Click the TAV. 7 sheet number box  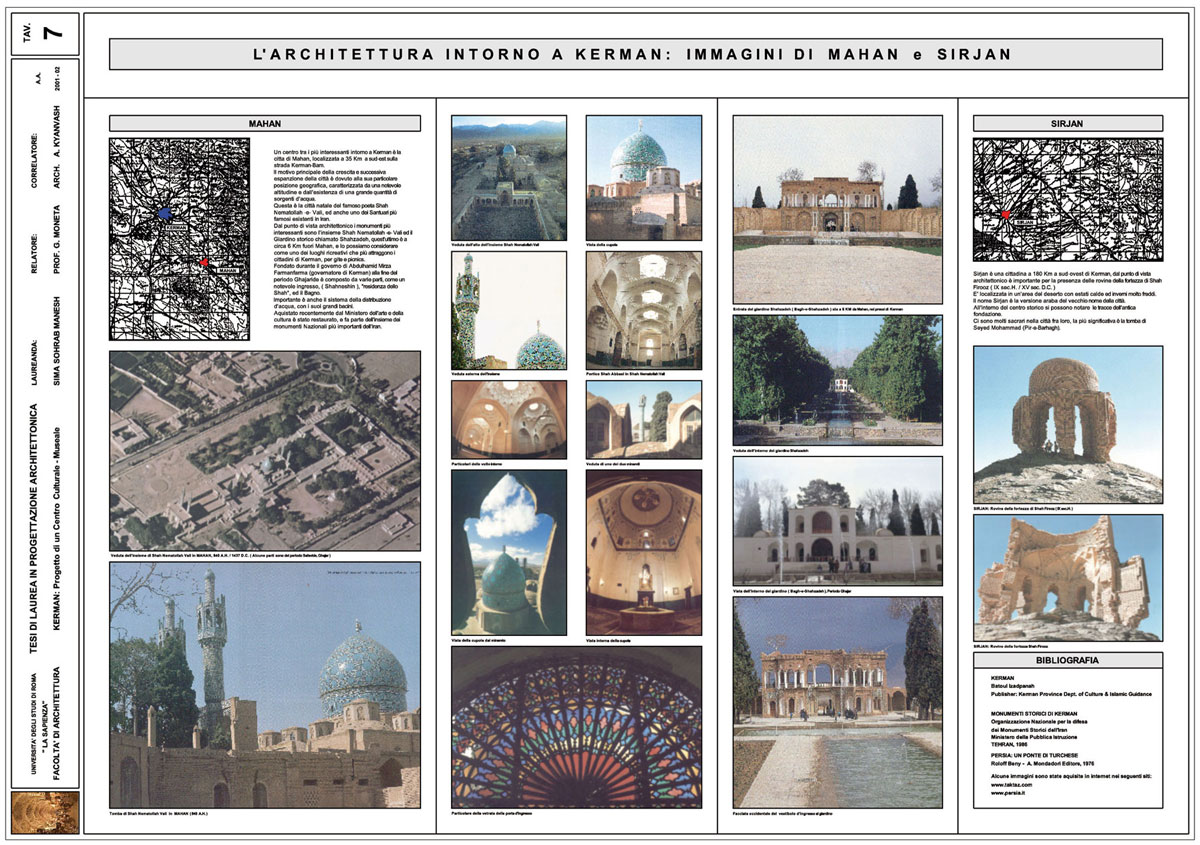(44, 30)
